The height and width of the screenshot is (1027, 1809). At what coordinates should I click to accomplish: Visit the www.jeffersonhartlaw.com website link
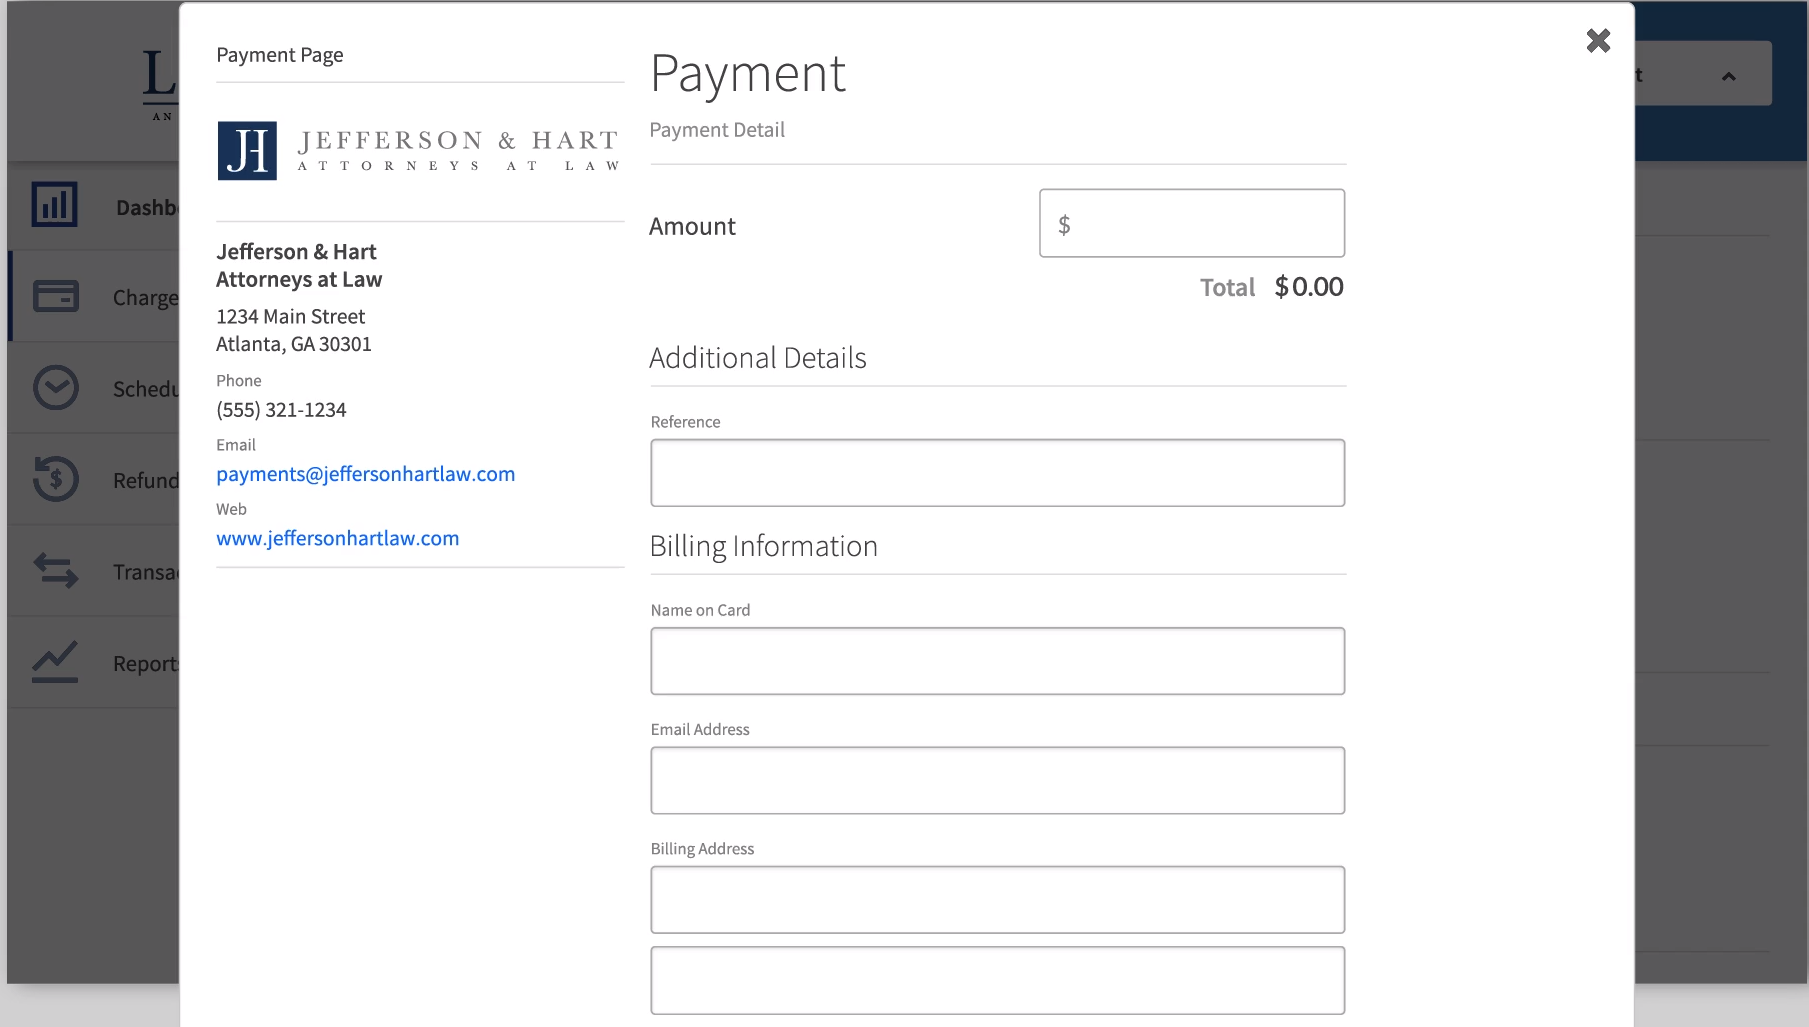coord(337,537)
